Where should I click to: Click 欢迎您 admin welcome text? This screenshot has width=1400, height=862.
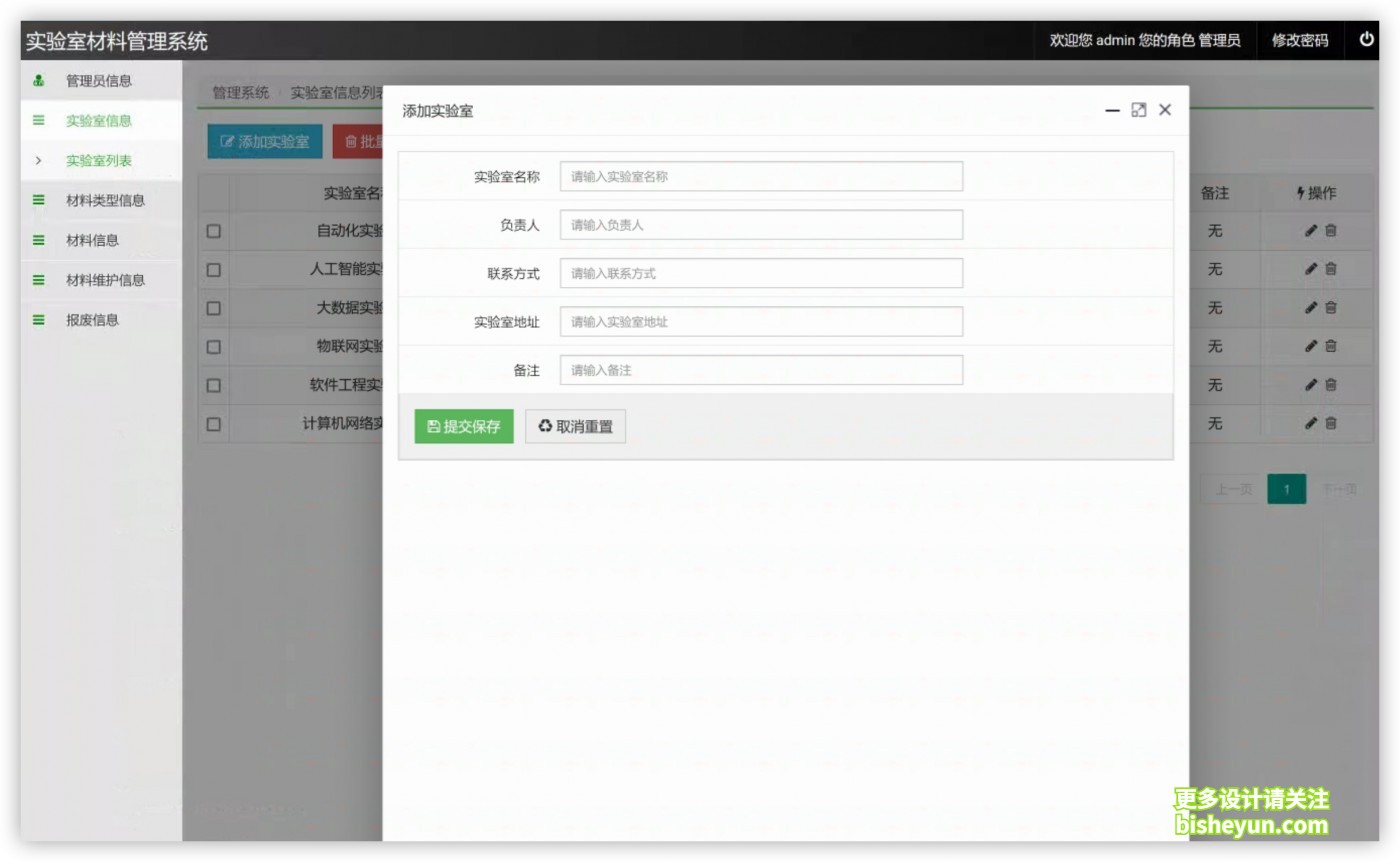1145,40
